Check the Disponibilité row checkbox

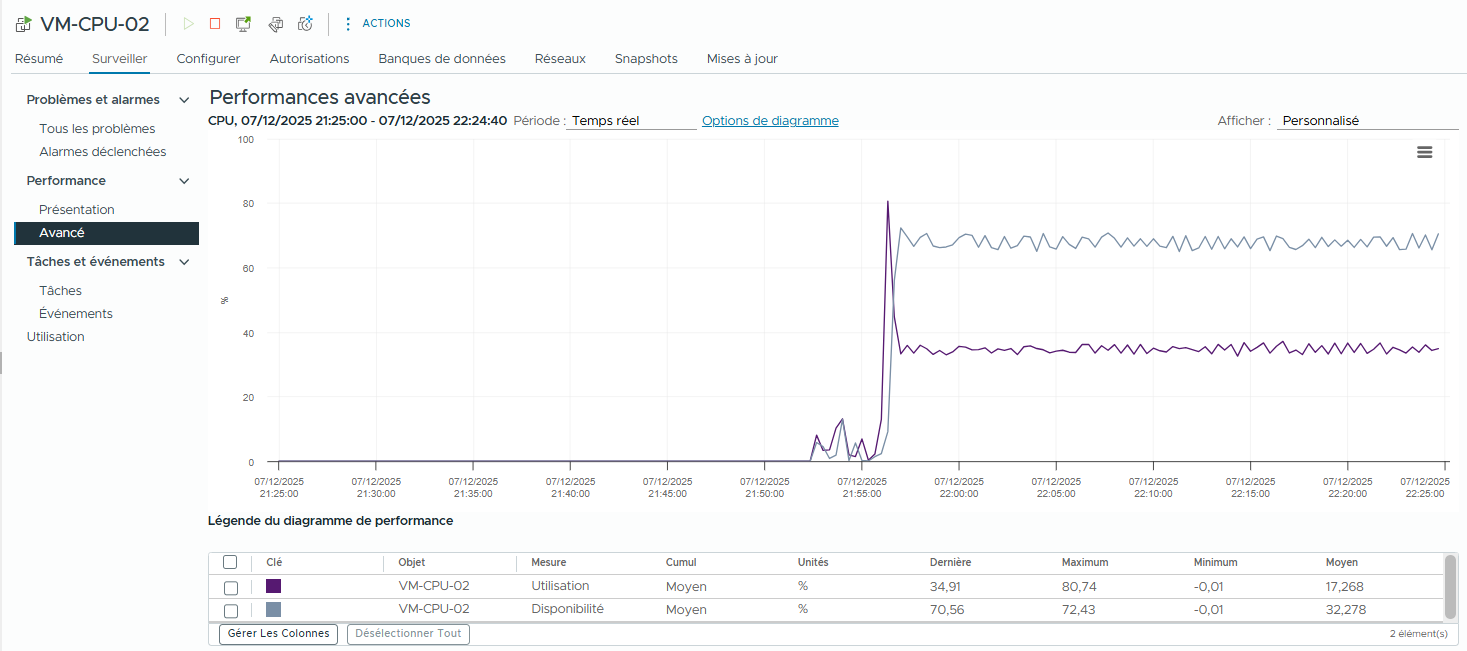(x=231, y=610)
